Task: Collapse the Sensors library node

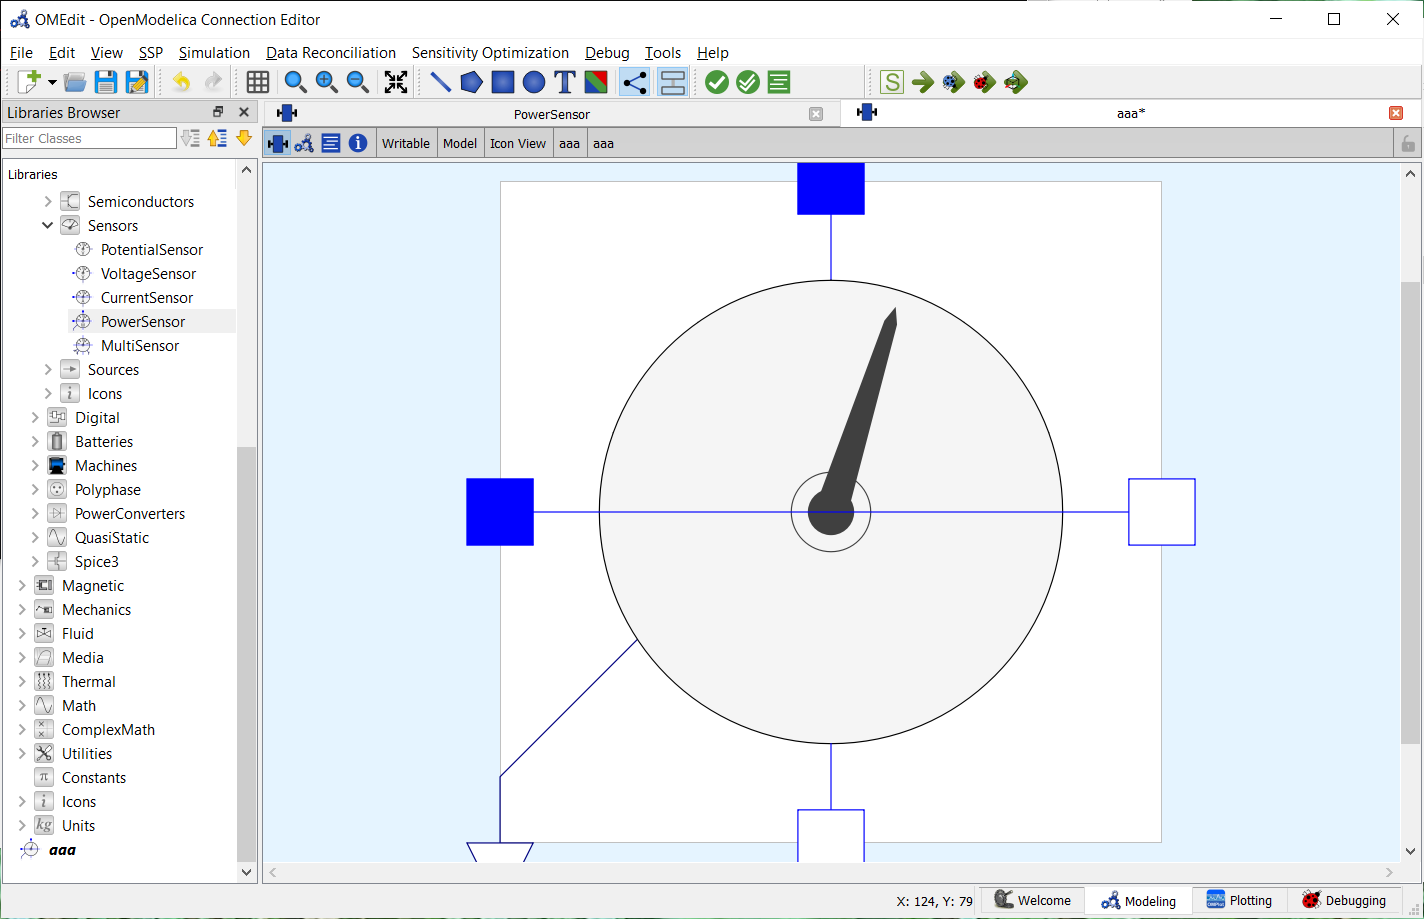Action: click(47, 225)
